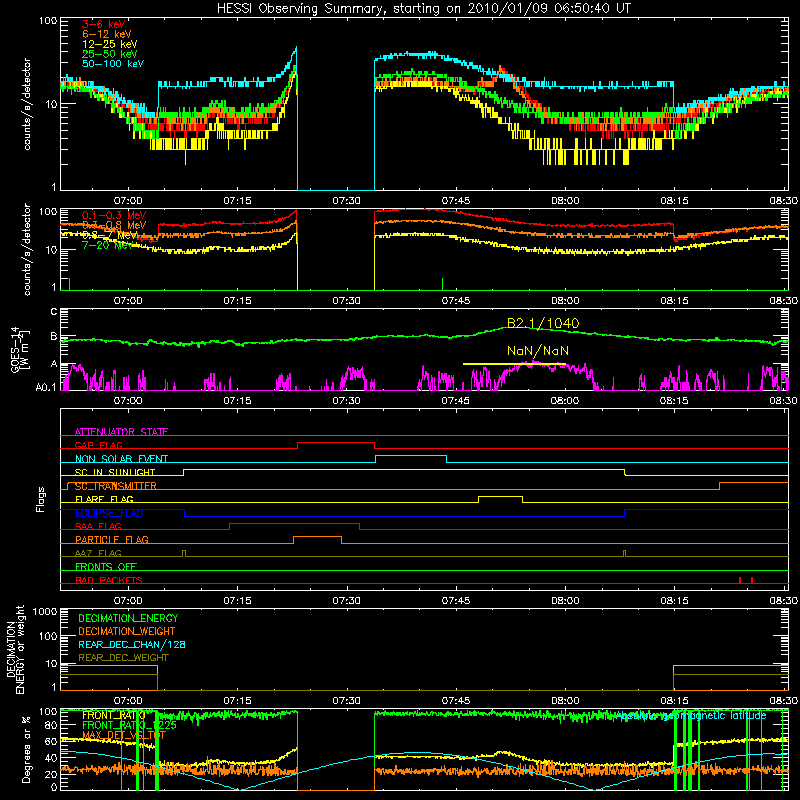This screenshot has width=800, height=800.
Task: Click the FRONT_RATIO_1225 legend label
Action: click(x=129, y=725)
